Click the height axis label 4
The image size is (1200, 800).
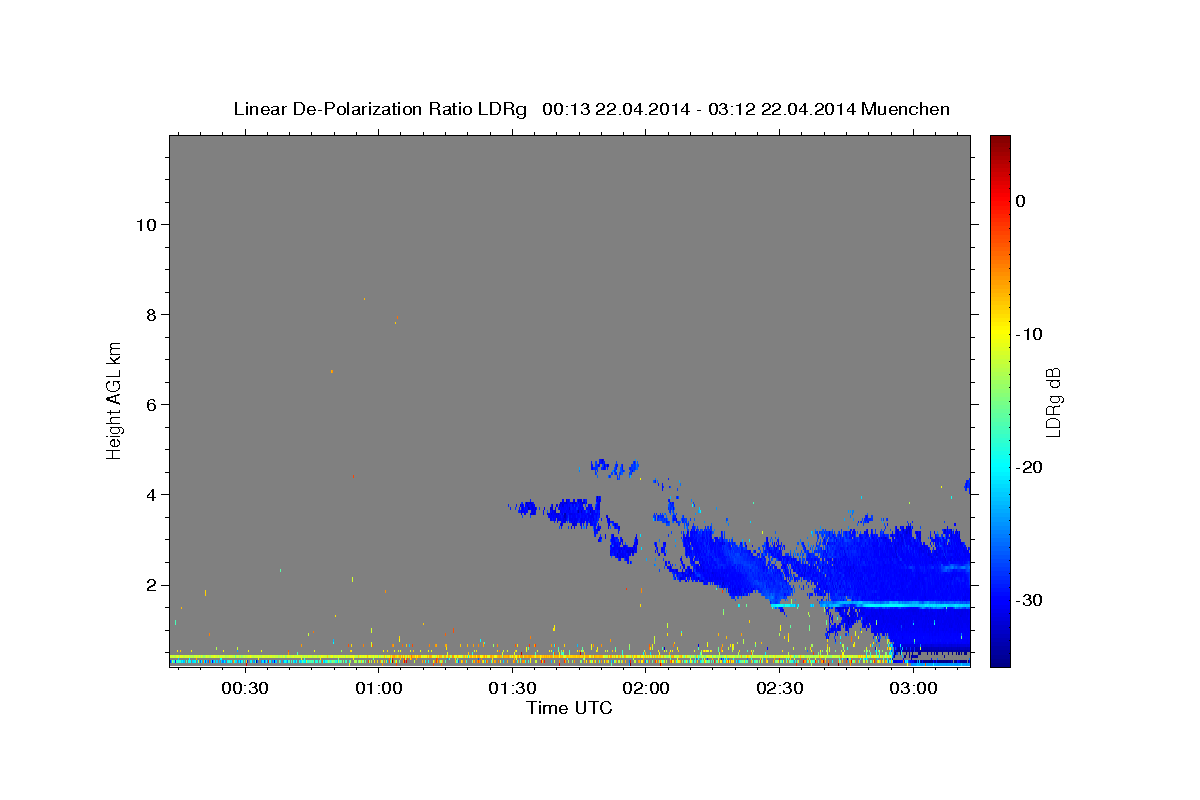coord(150,494)
